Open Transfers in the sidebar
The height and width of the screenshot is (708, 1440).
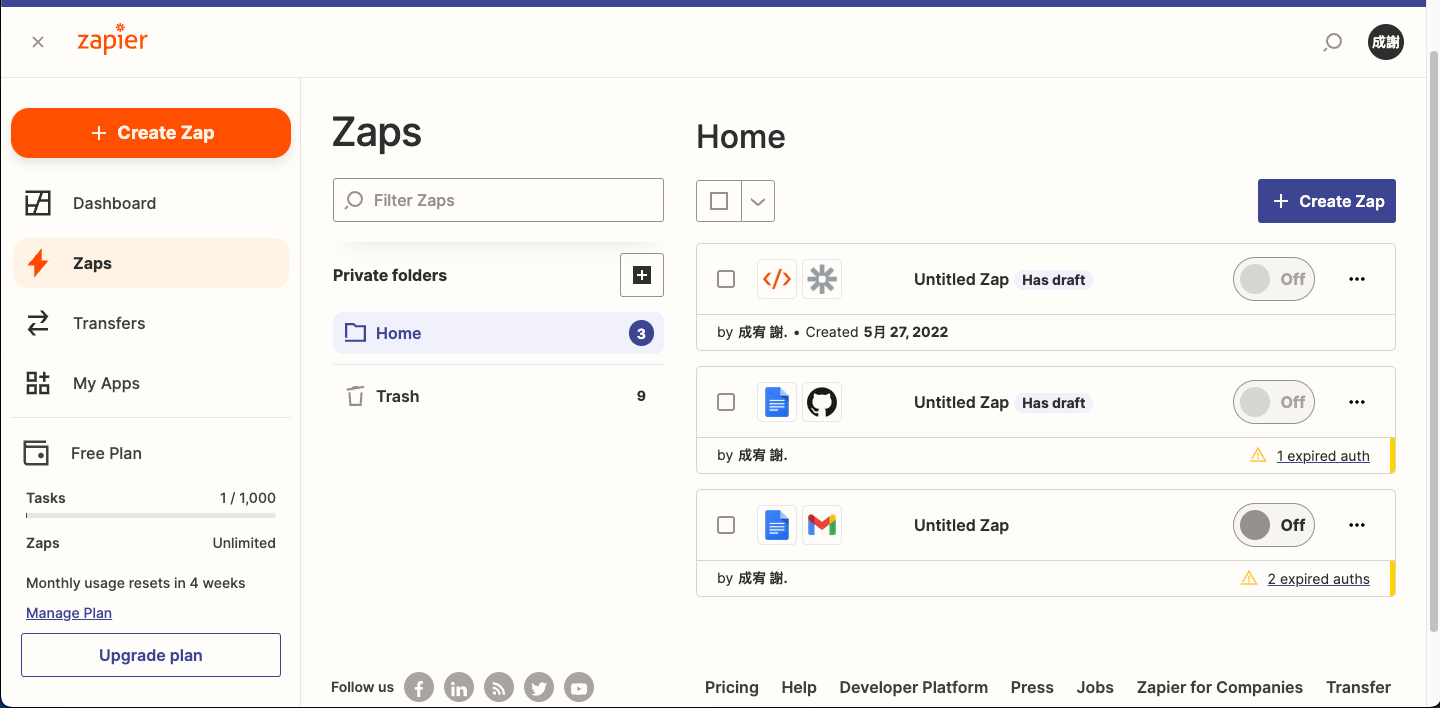click(x=151, y=323)
